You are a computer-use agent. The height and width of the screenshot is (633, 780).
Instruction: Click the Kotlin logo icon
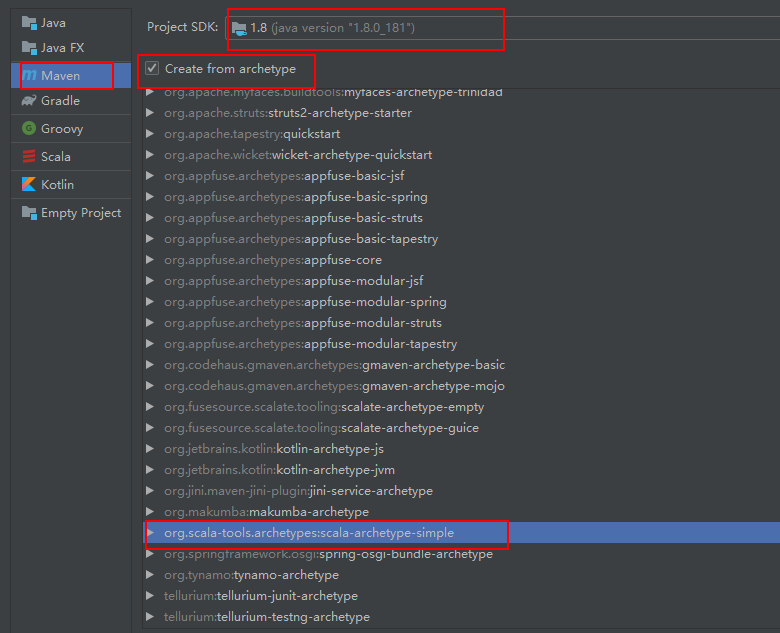point(29,184)
